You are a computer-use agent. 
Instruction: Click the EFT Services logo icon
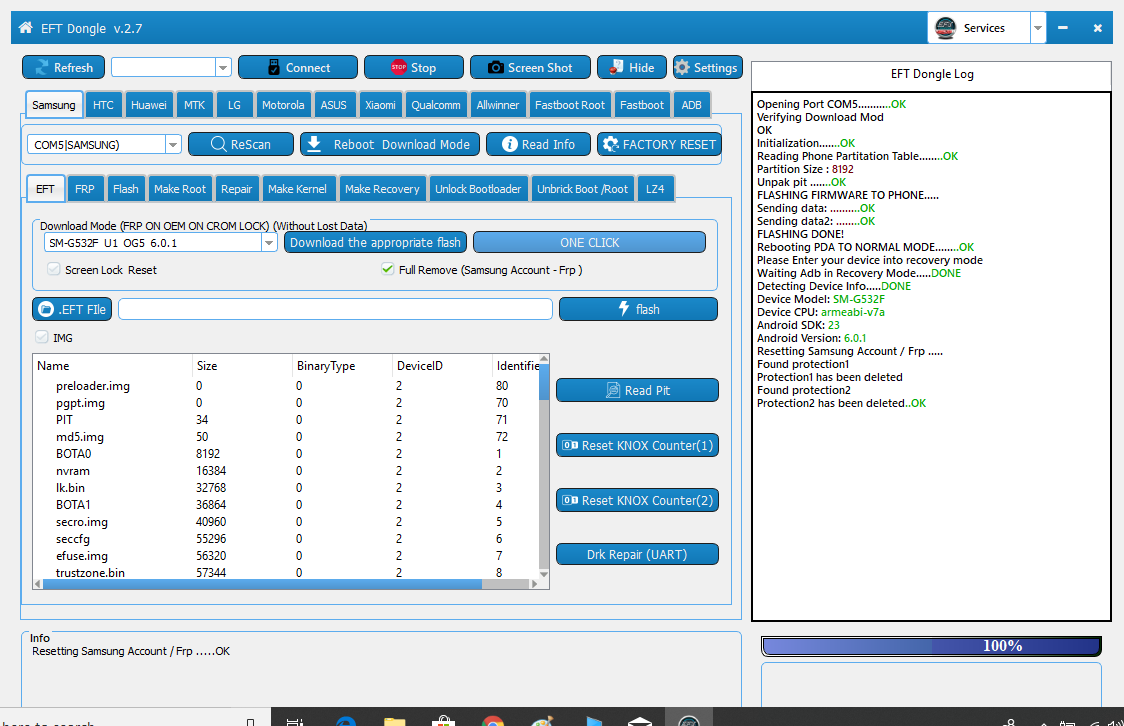click(x=946, y=28)
